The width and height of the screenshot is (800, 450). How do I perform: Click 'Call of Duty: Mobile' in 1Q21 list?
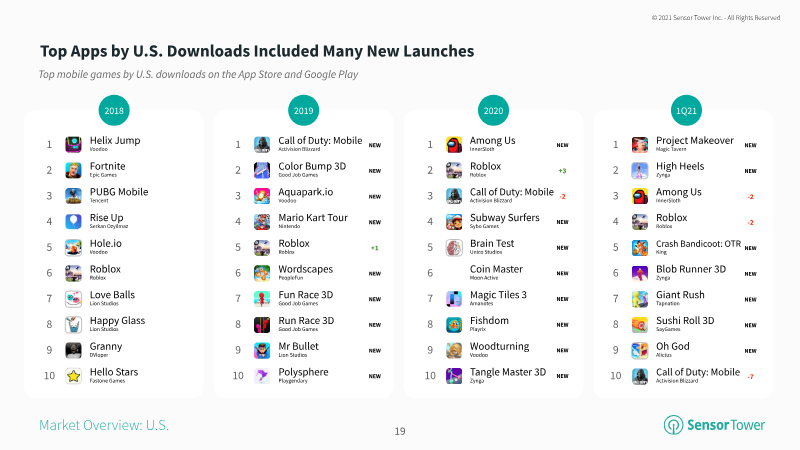pos(698,372)
